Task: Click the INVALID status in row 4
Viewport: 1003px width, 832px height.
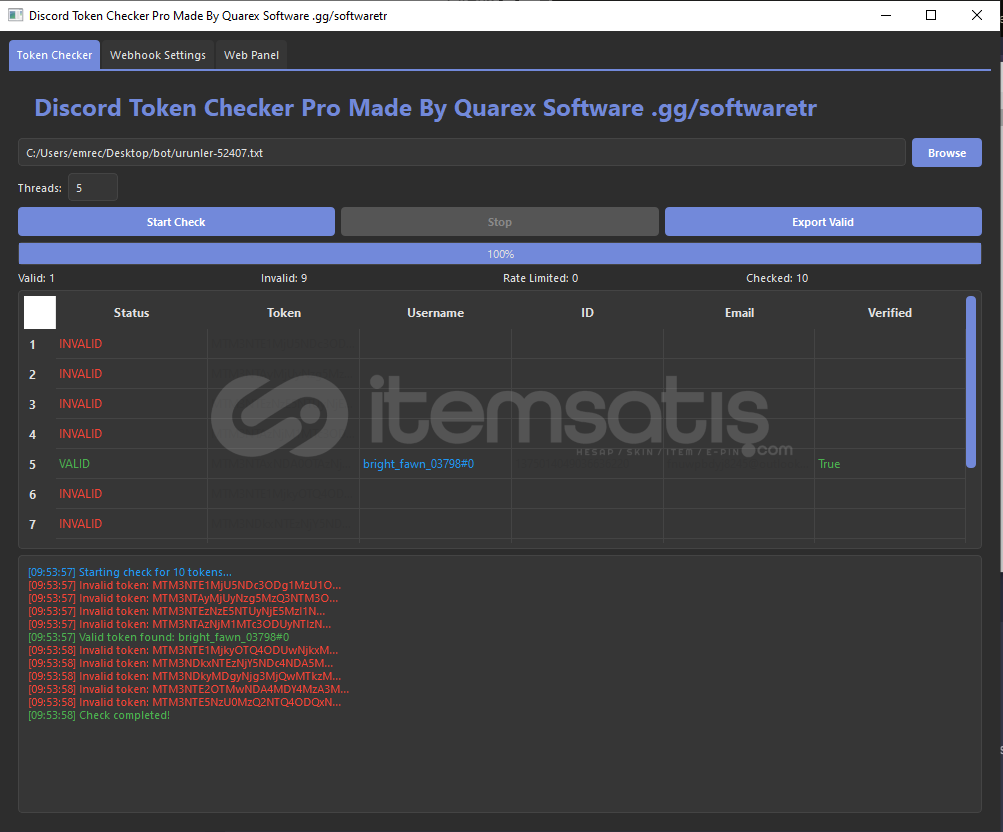Action: 81,434
